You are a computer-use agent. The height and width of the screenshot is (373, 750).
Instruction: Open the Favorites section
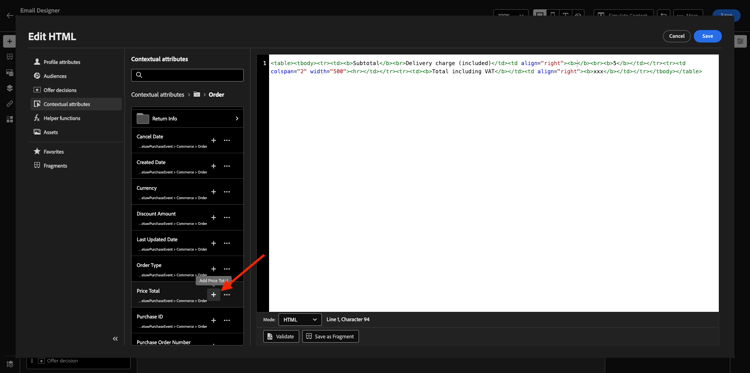tap(76, 152)
